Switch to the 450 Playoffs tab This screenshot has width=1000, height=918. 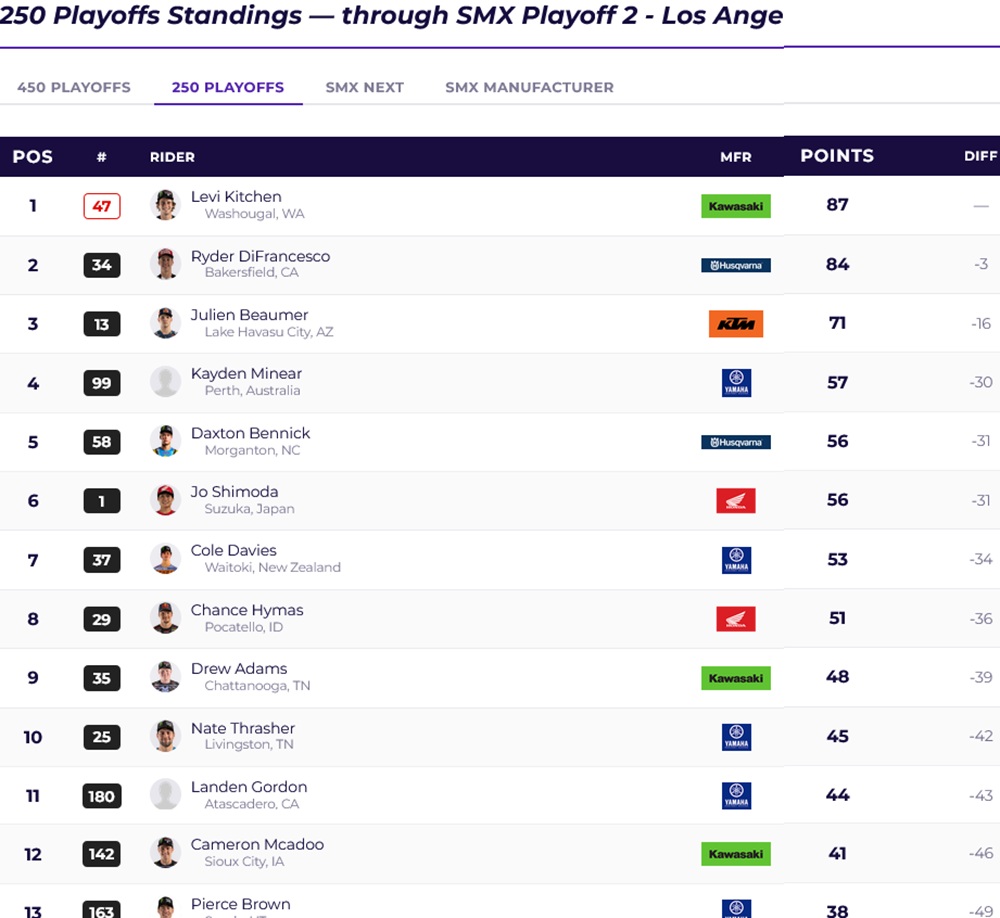(74, 87)
